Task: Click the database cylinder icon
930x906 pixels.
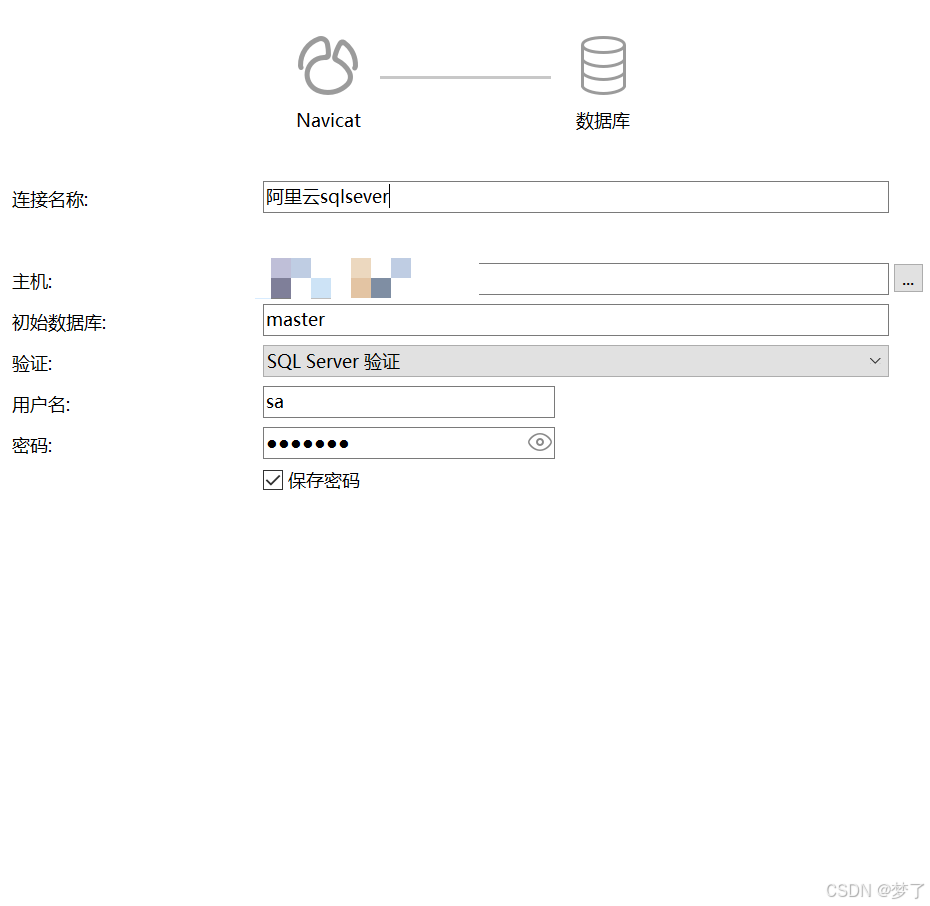Action: [603, 65]
